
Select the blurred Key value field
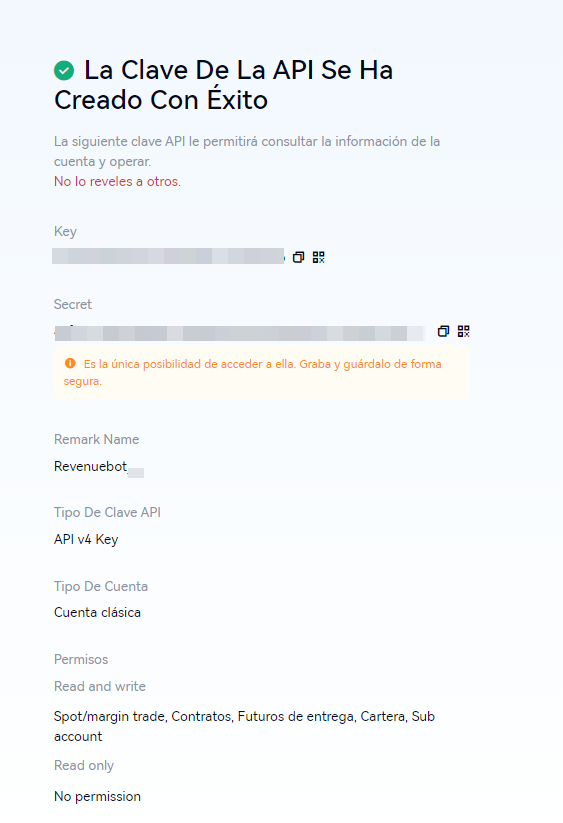tap(168, 256)
